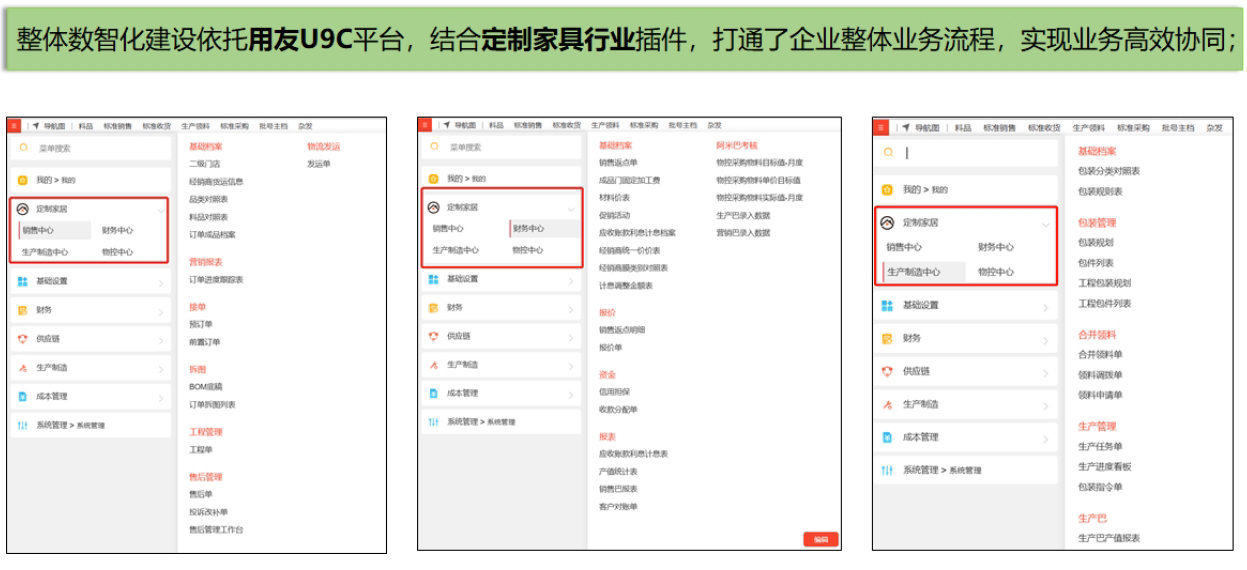Select 物控中心 in the left screenshot
Image resolution: width=1247 pixels, height=570 pixels.
[x=117, y=252]
